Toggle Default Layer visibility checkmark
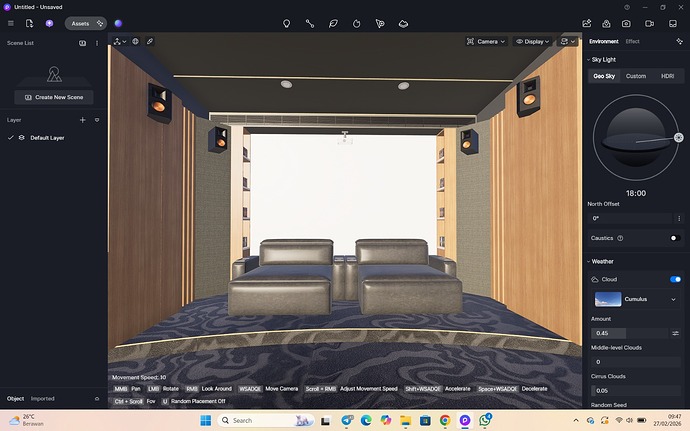Screen dimensions: 690x431 pyautogui.click(x=10, y=137)
